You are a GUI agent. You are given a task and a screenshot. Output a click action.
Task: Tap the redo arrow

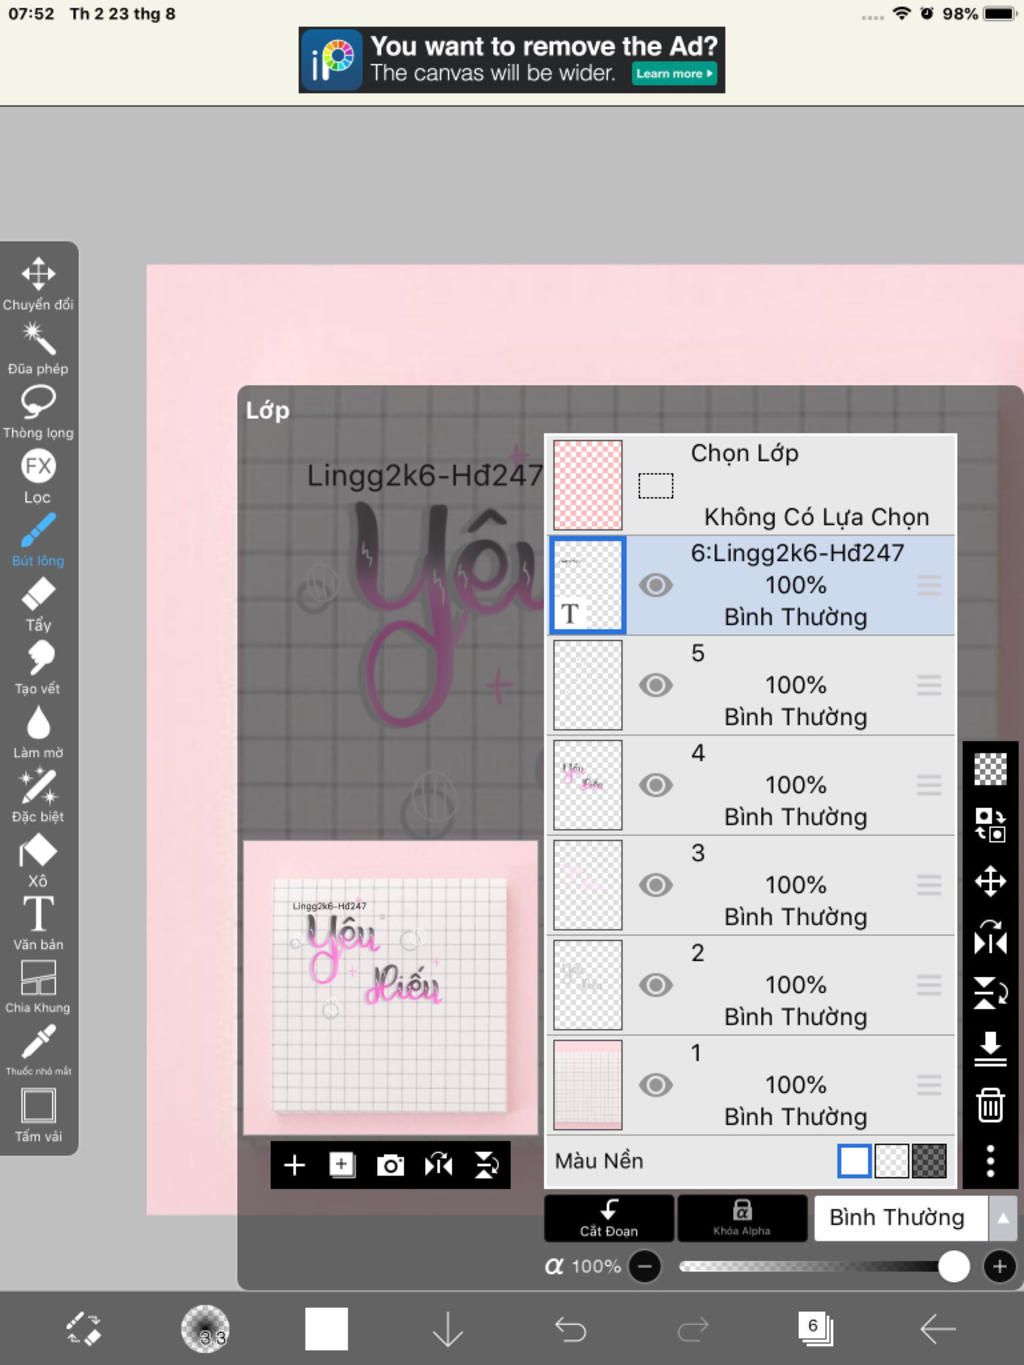coord(693,1329)
